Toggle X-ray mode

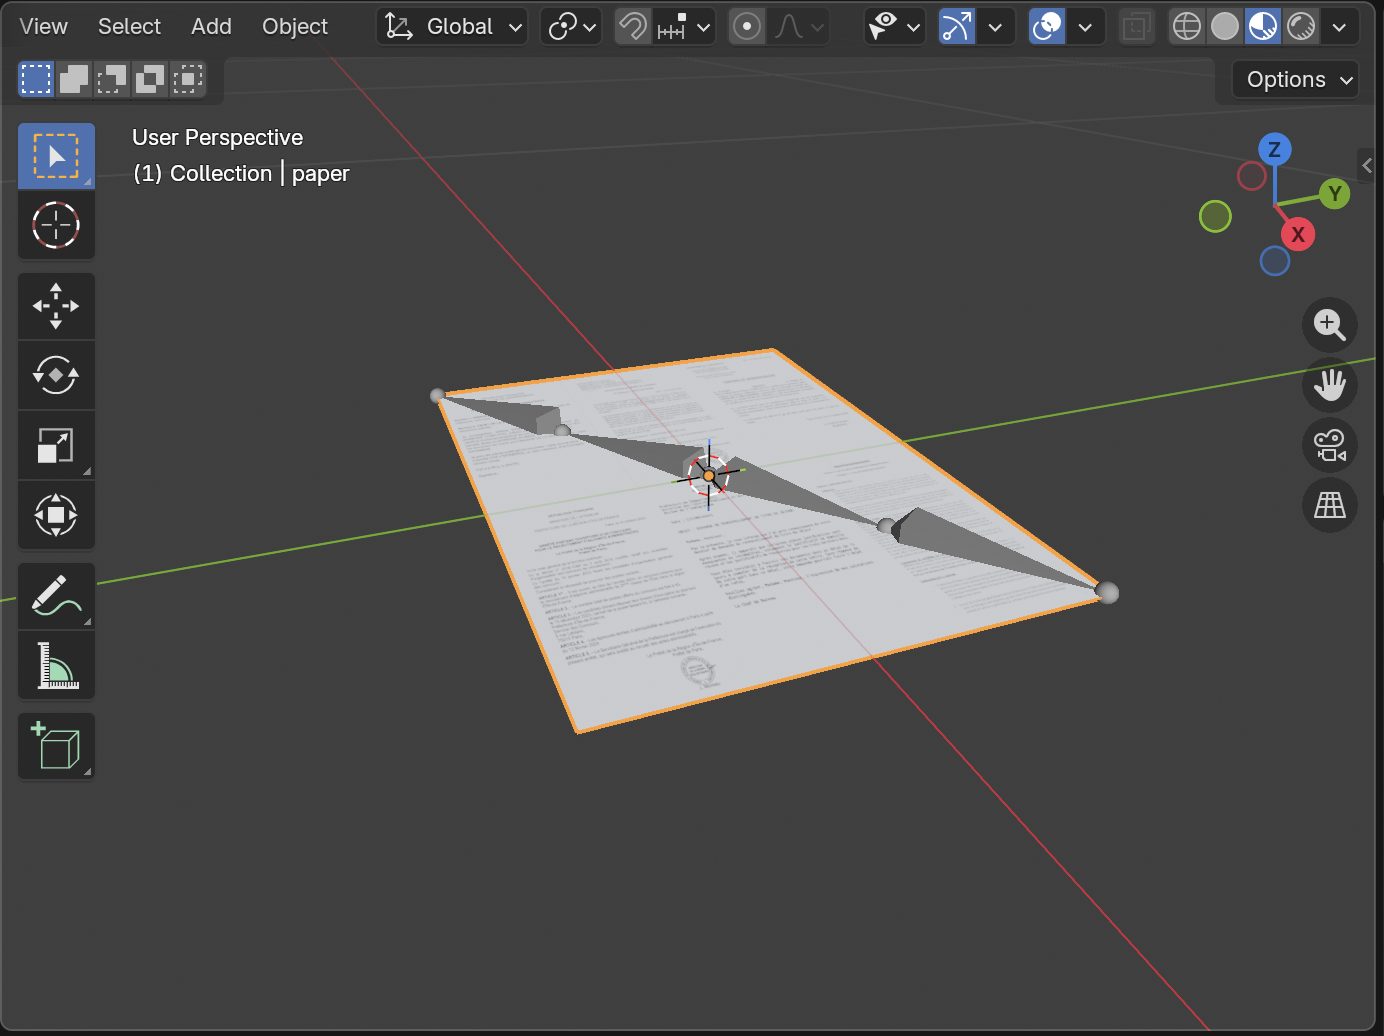point(1137,27)
